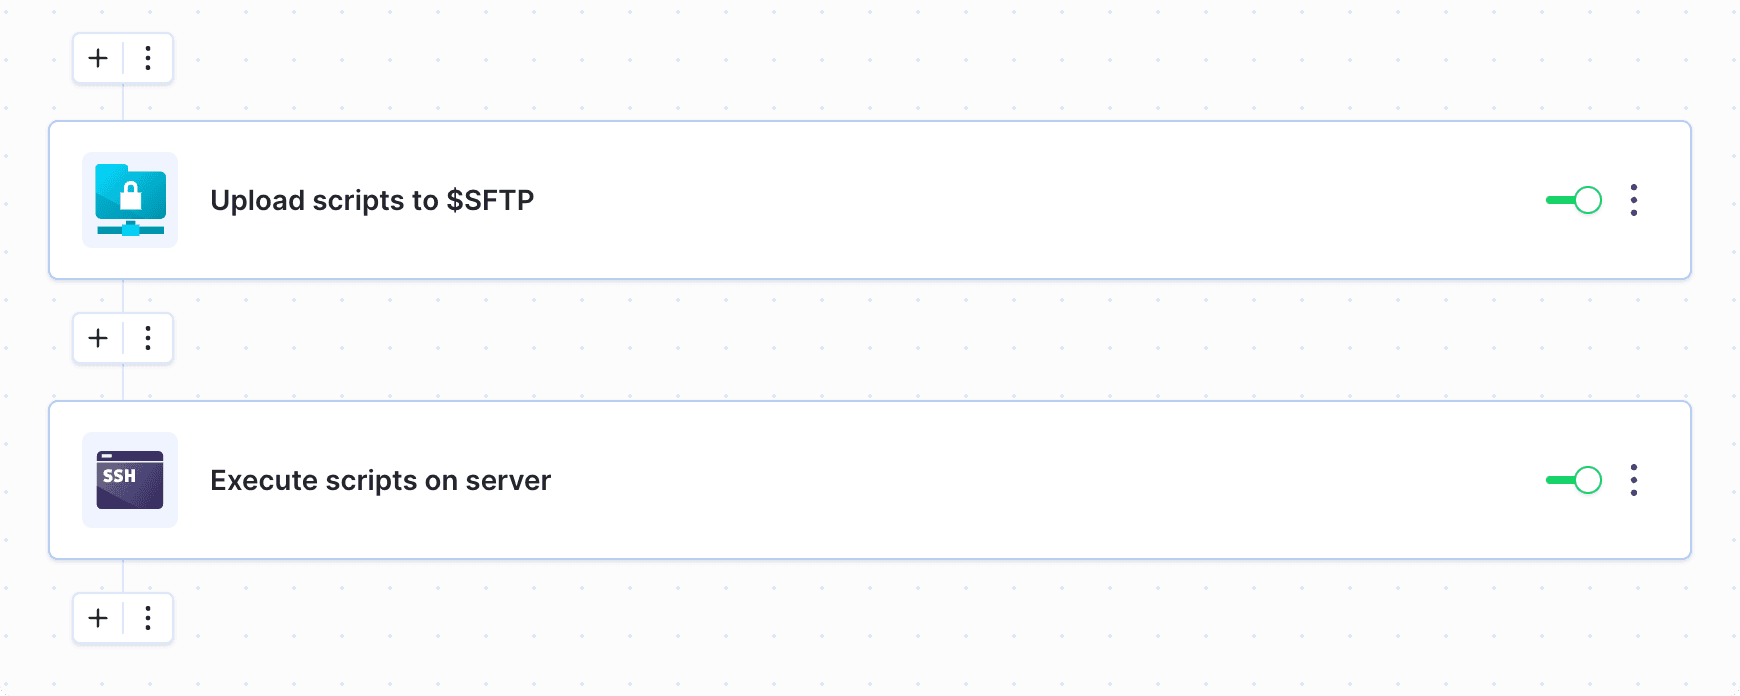
Task: Disable the 'Execute scripts on server' action toggle
Action: point(1572,480)
